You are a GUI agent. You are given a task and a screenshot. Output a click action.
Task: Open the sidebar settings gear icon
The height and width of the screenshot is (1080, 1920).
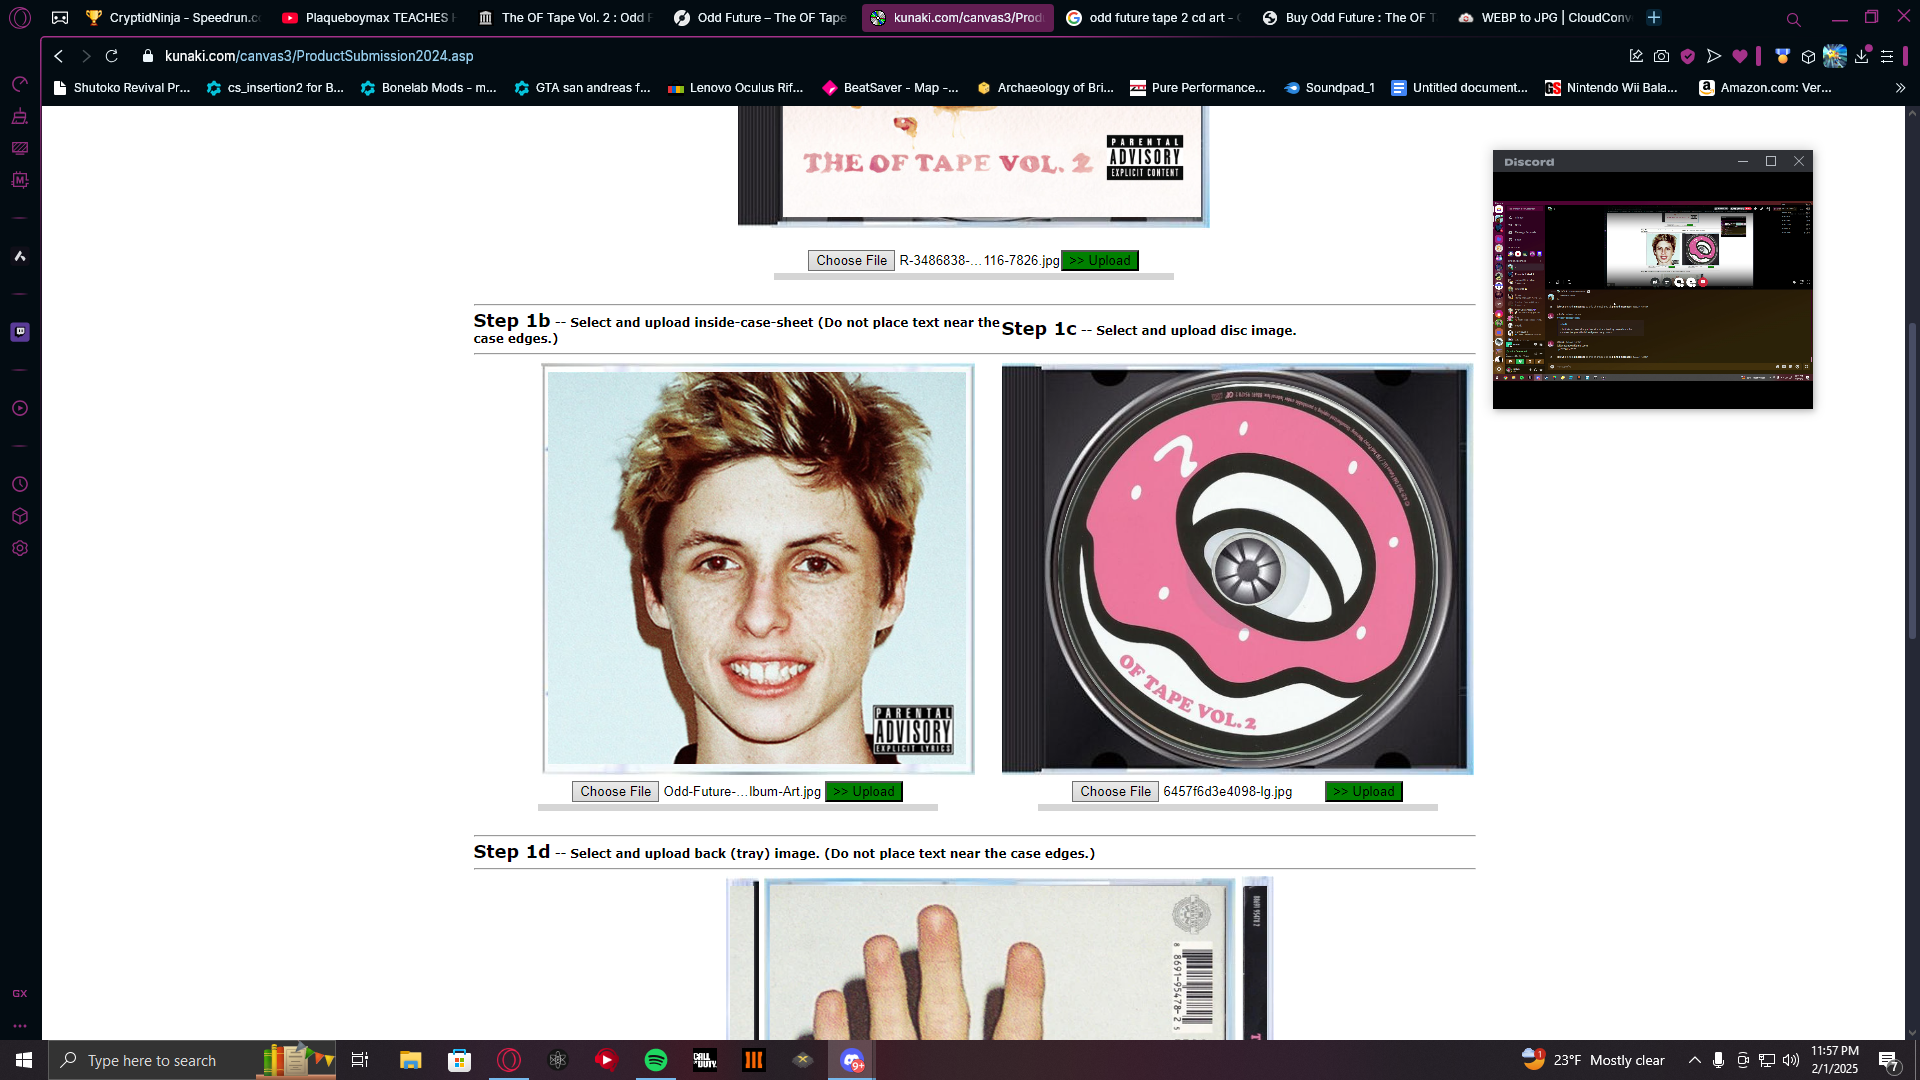click(x=20, y=548)
